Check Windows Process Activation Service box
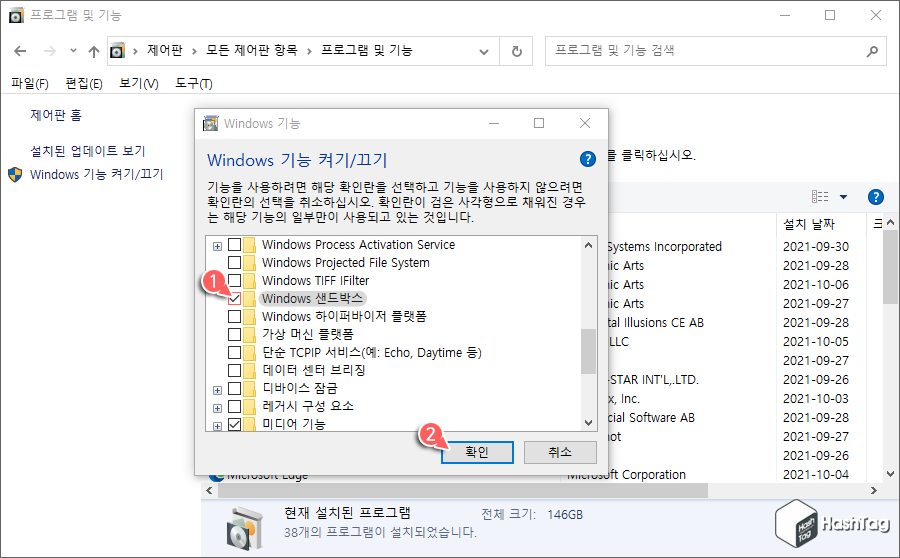The height and width of the screenshot is (558, 900). [234, 245]
